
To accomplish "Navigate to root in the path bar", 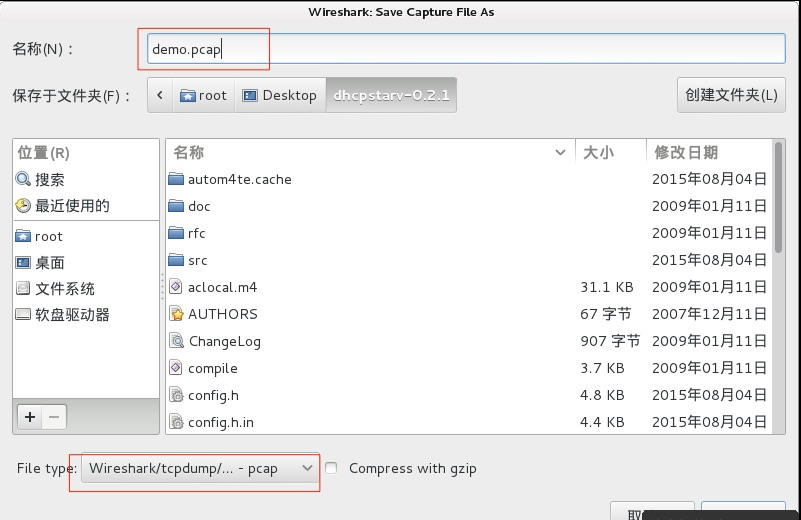I will (203, 95).
